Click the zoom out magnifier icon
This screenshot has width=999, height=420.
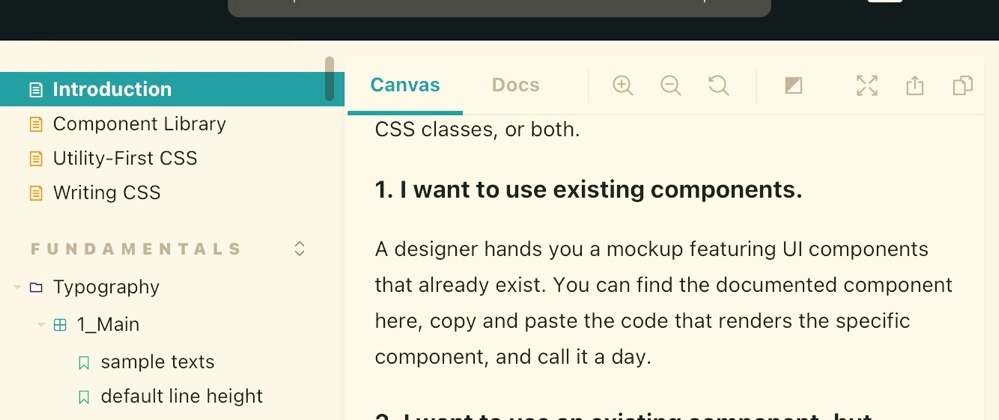(x=671, y=86)
